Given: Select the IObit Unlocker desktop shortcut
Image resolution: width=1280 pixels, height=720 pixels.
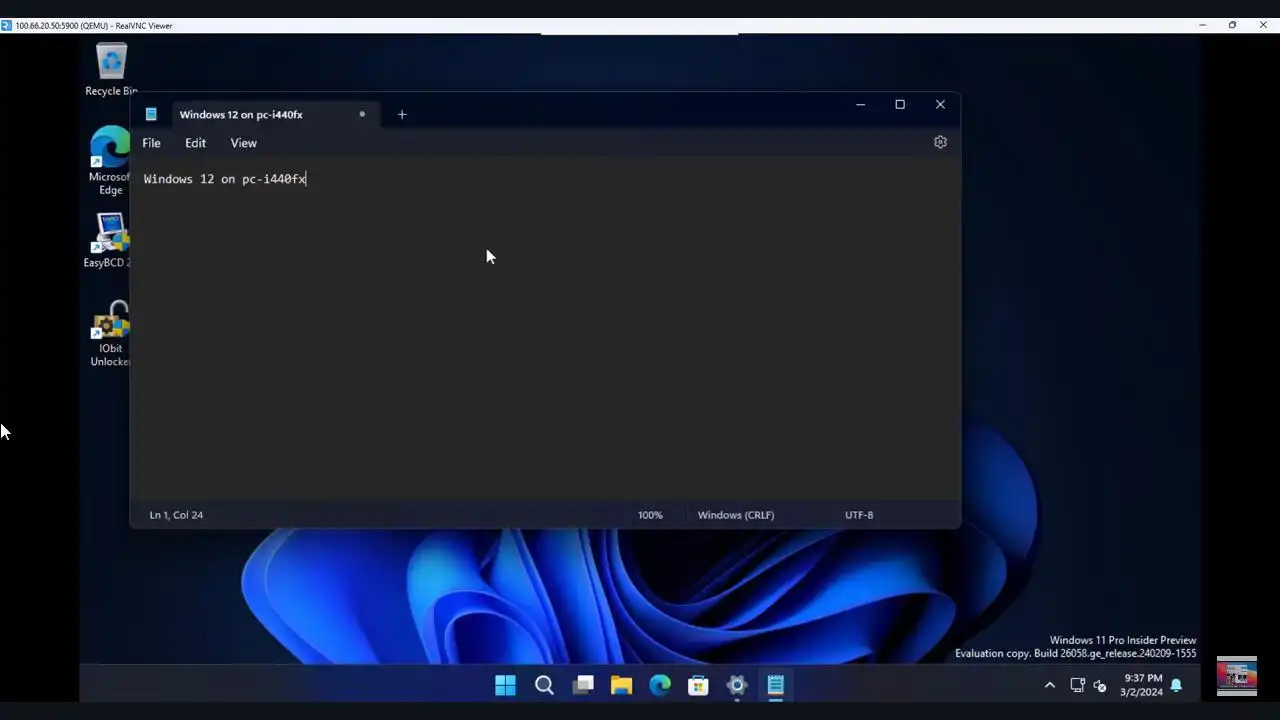Looking at the screenshot, I should [x=110, y=334].
